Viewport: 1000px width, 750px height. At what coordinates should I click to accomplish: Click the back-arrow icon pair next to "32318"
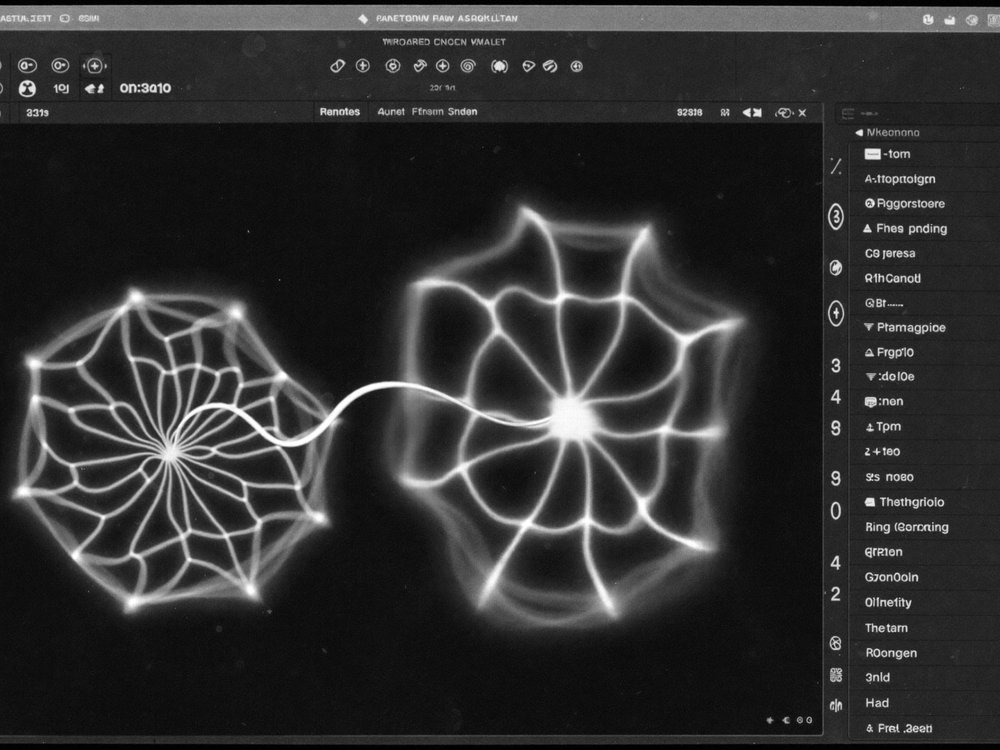pyautogui.click(x=752, y=113)
